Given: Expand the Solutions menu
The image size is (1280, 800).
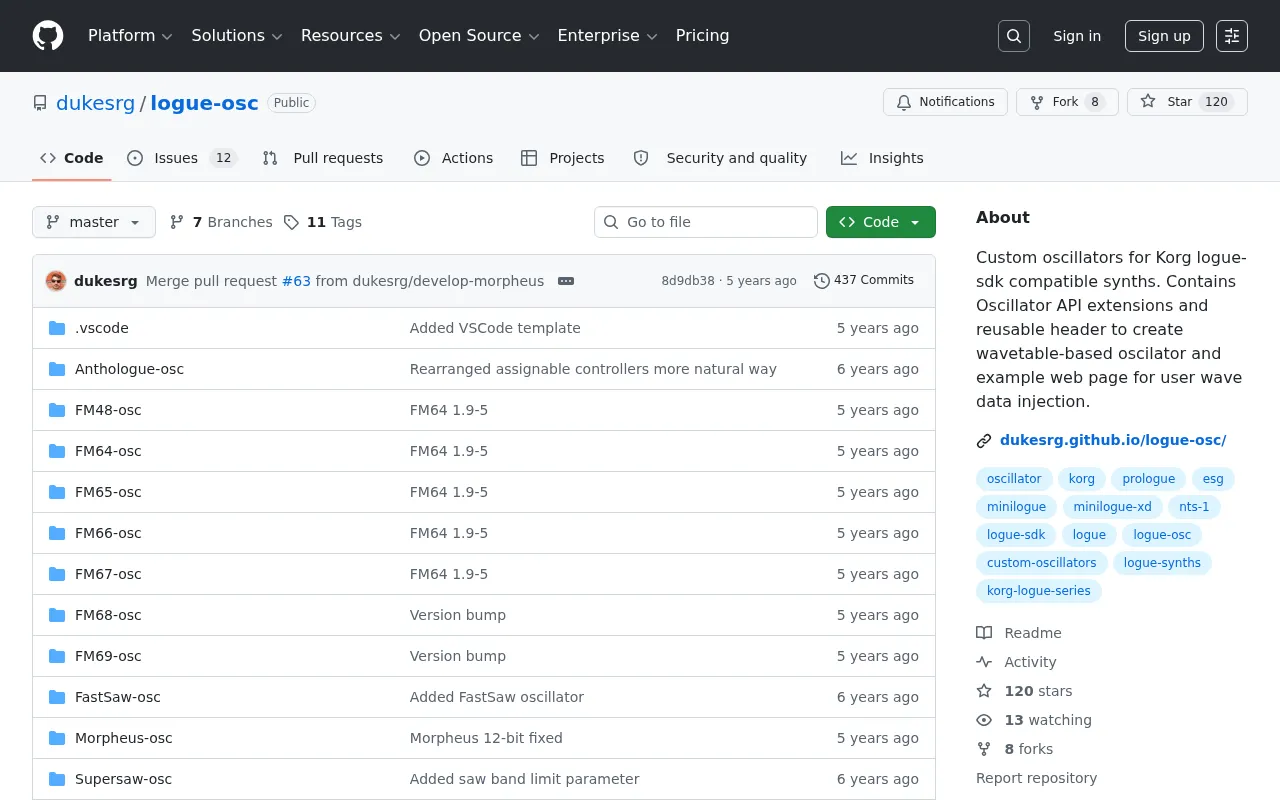Looking at the screenshot, I should [237, 36].
